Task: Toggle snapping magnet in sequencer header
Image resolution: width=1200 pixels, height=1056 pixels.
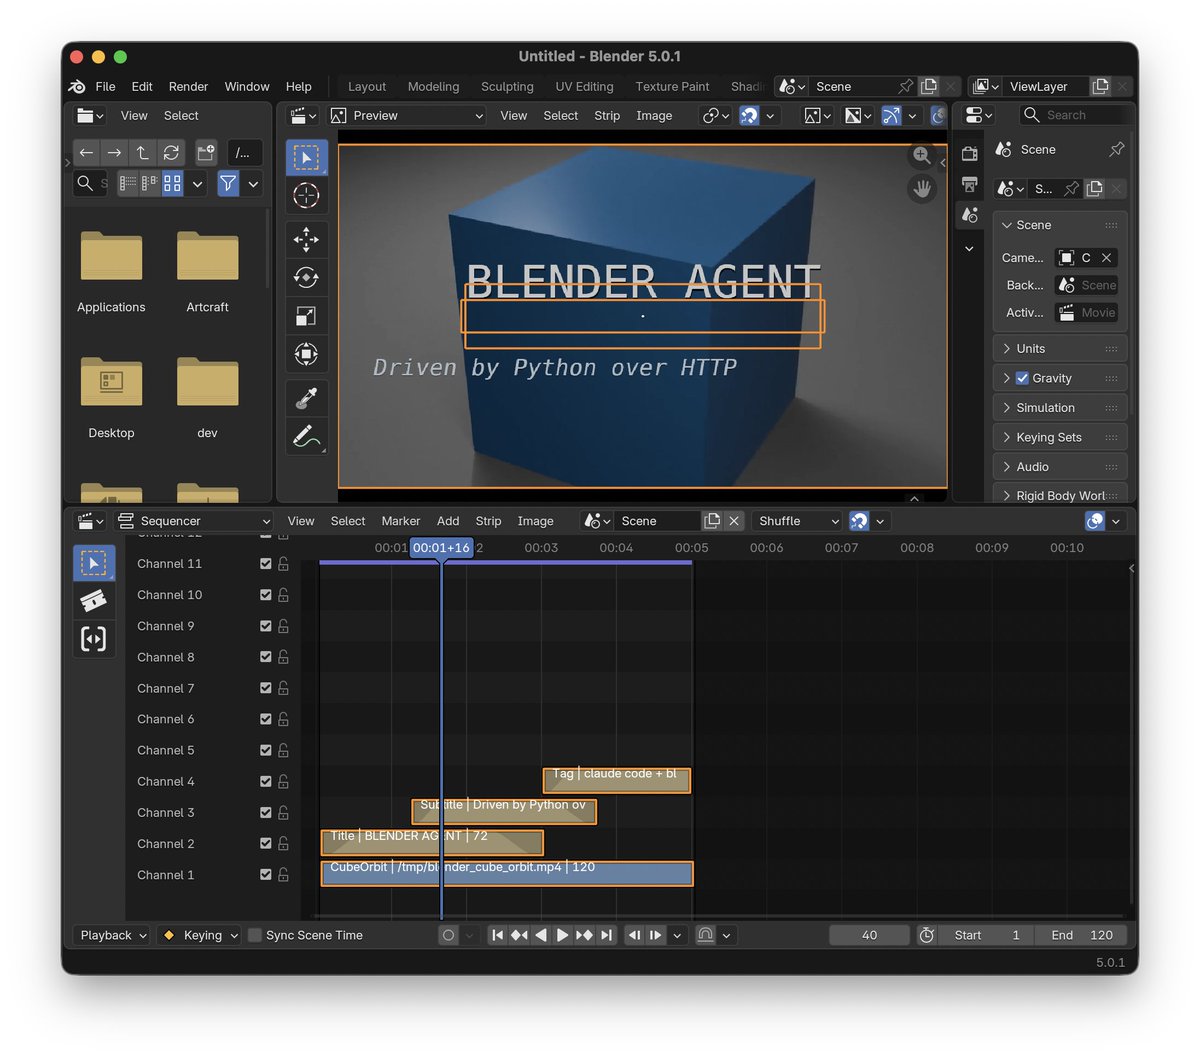Action: click(859, 521)
